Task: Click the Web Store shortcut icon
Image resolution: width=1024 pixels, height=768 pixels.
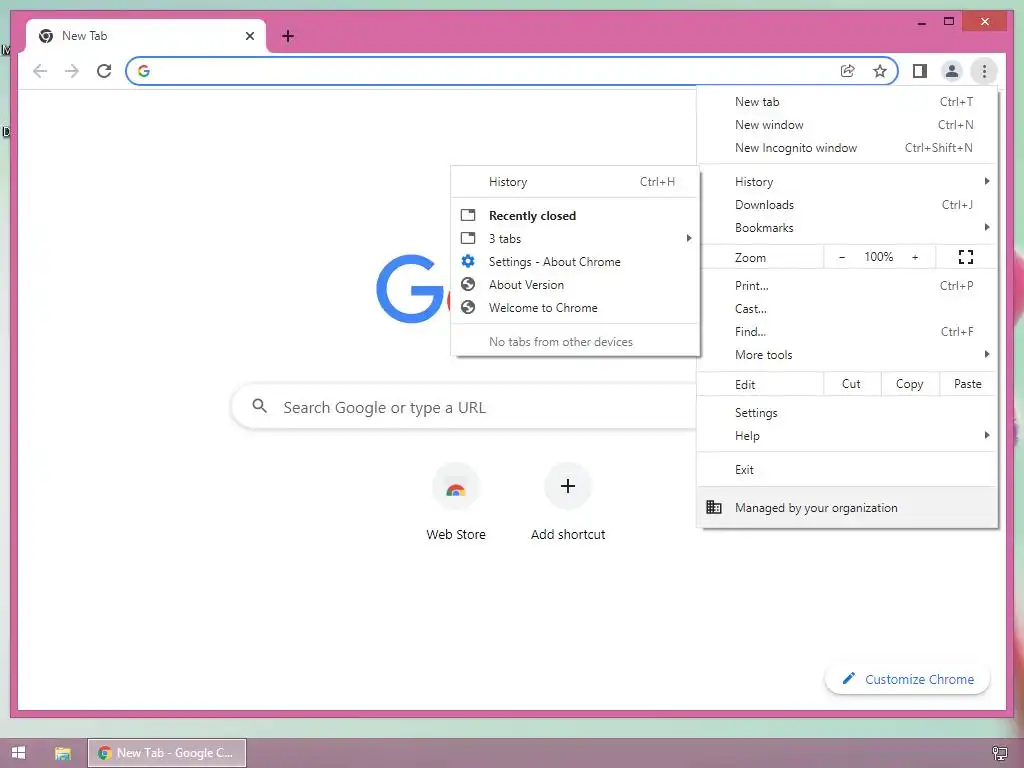Action: click(x=456, y=487)
